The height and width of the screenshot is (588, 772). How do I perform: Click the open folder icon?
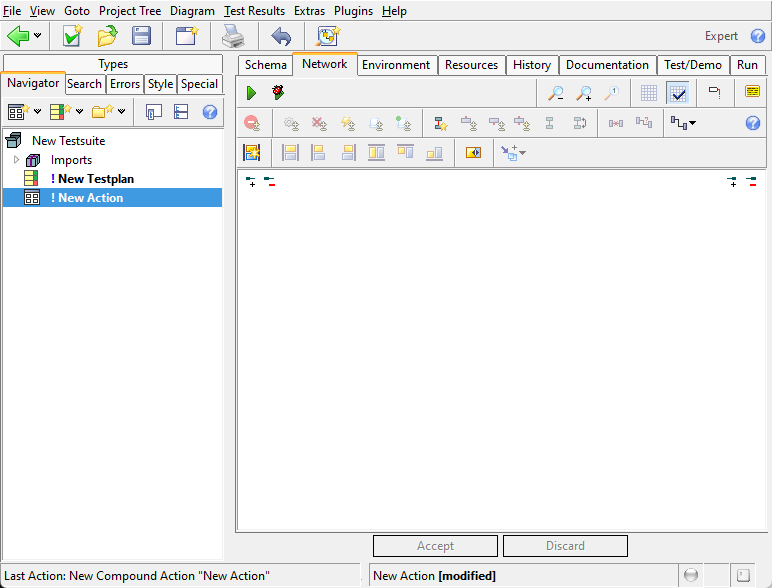(x=107, y=36)
